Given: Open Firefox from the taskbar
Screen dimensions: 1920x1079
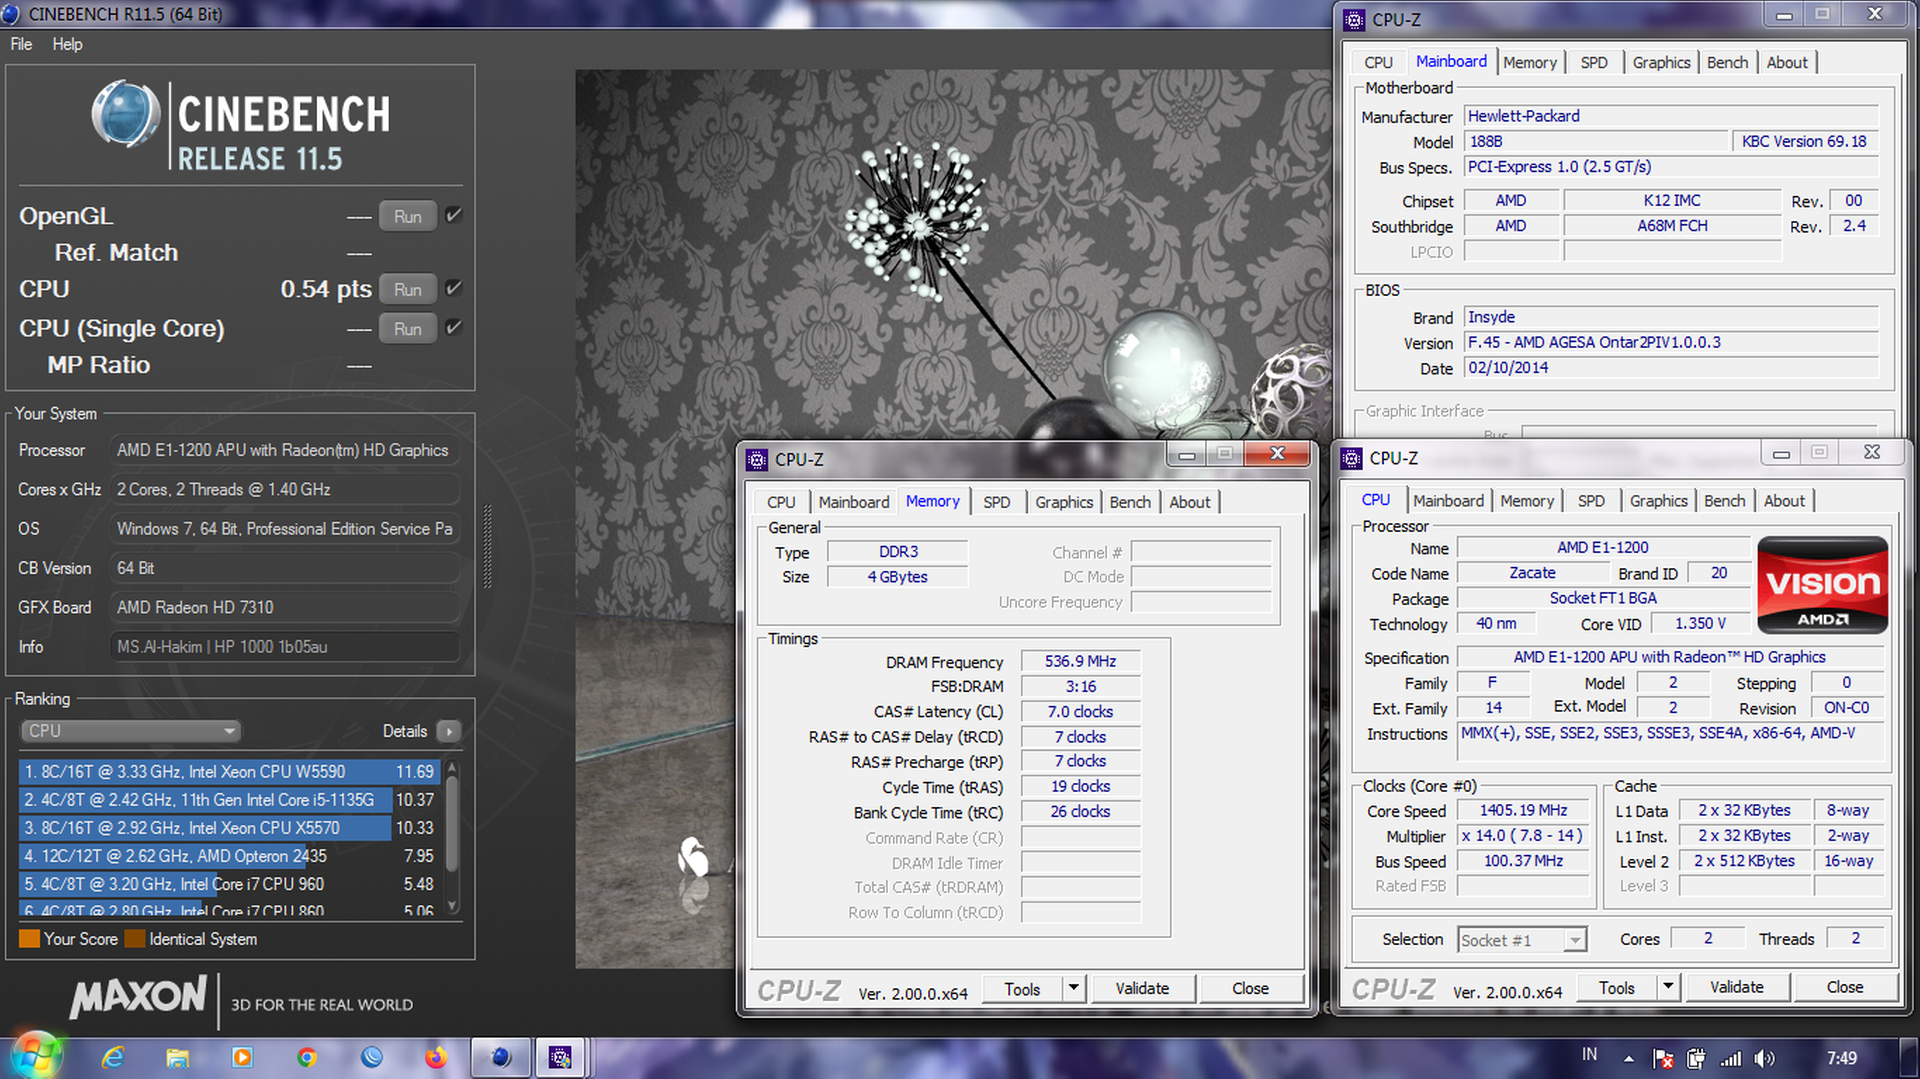Looking at the screenshot, I should pos(436,1057).
